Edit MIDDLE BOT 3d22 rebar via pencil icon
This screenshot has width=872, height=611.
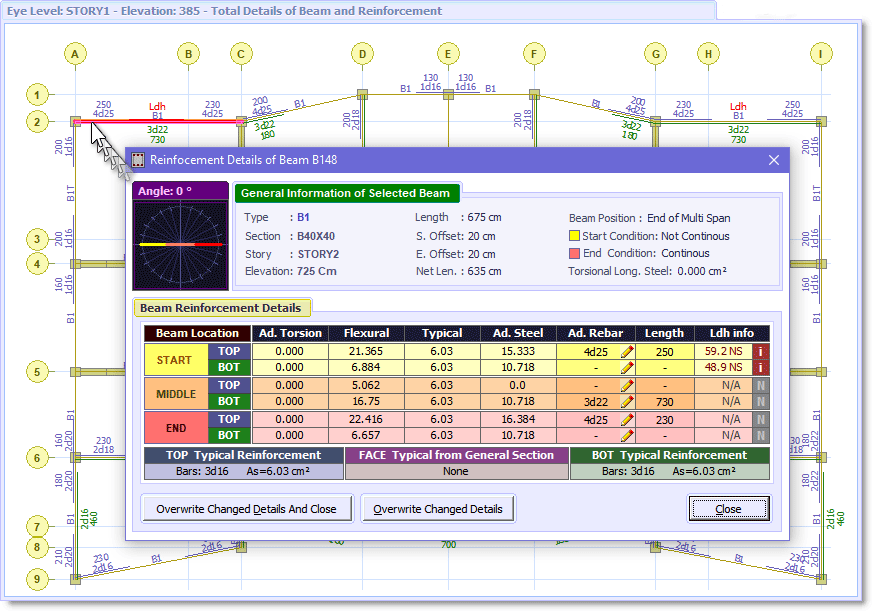click(x=626, y=401)
